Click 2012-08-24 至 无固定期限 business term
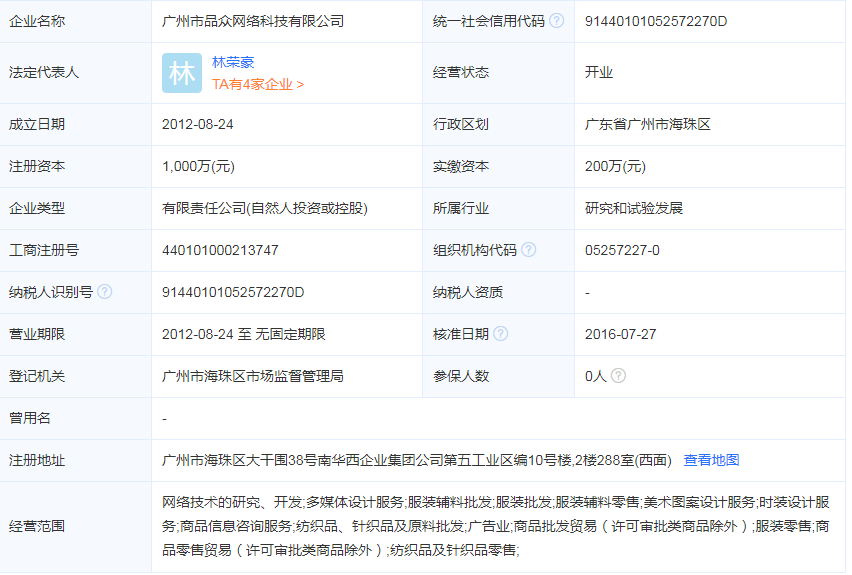Viewport: 852px width, 575px height. 243,334
